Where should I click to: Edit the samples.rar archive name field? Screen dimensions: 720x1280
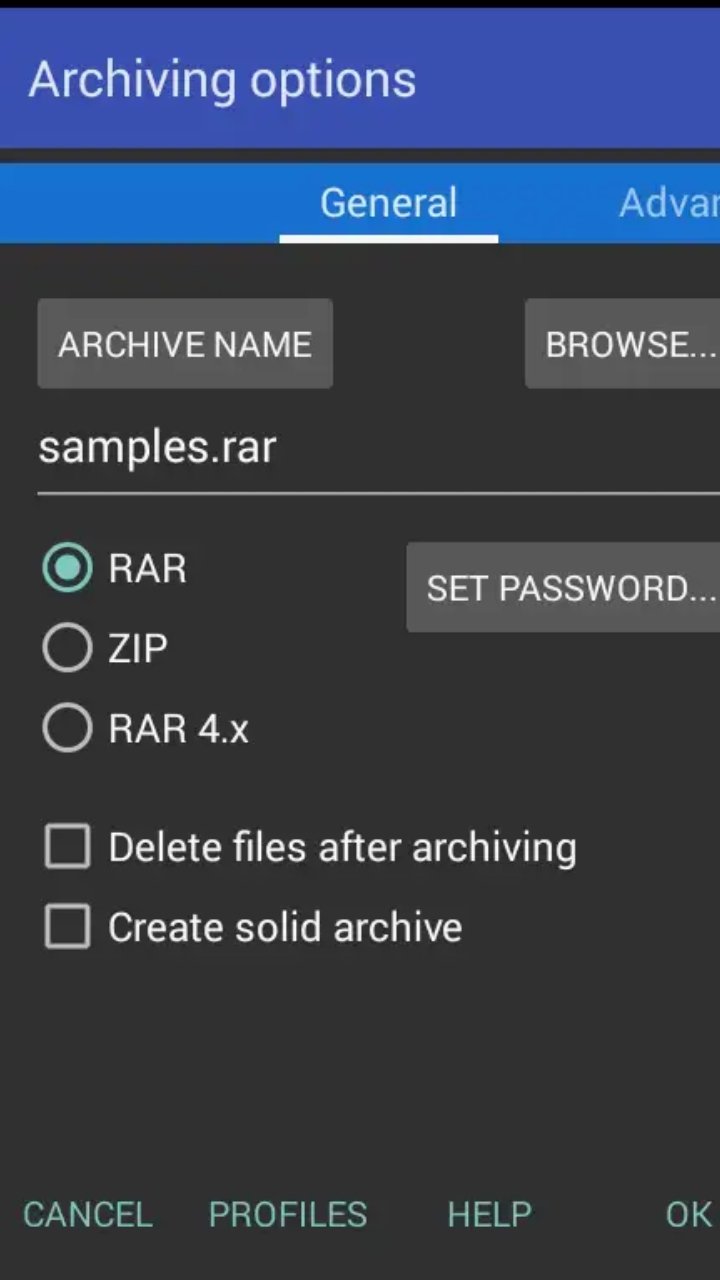[x=378, y=450]
